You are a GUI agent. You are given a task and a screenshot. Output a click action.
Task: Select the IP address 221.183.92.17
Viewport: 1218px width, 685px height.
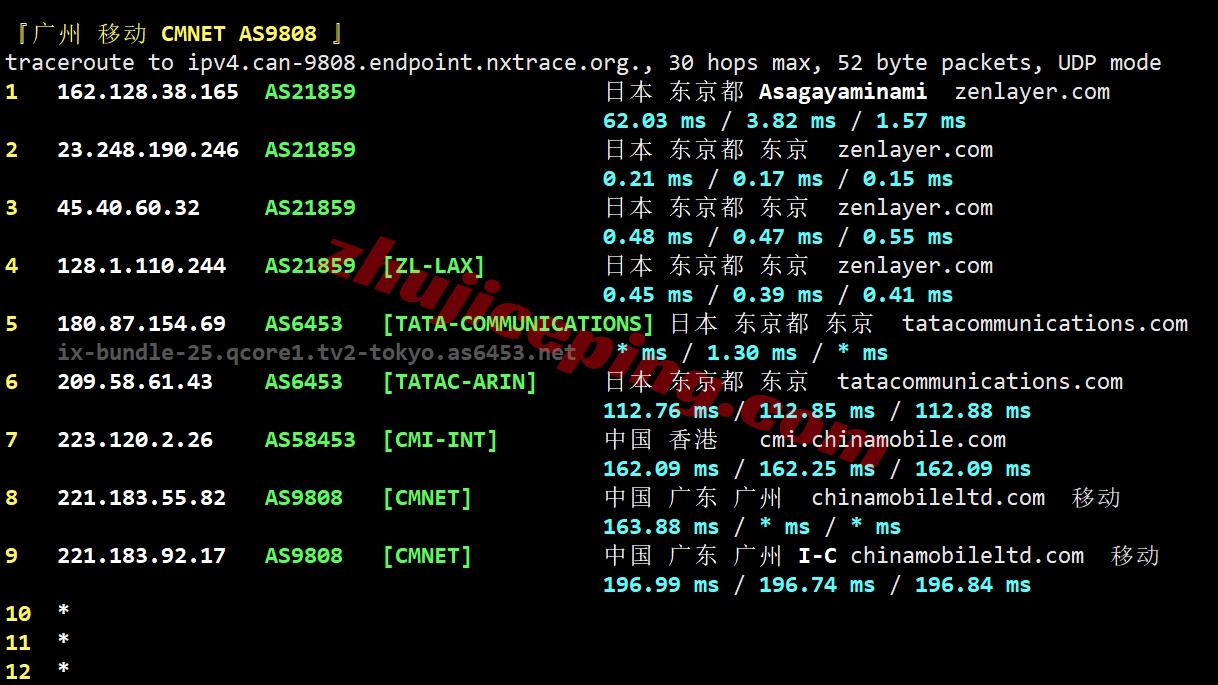pos(141,556)
